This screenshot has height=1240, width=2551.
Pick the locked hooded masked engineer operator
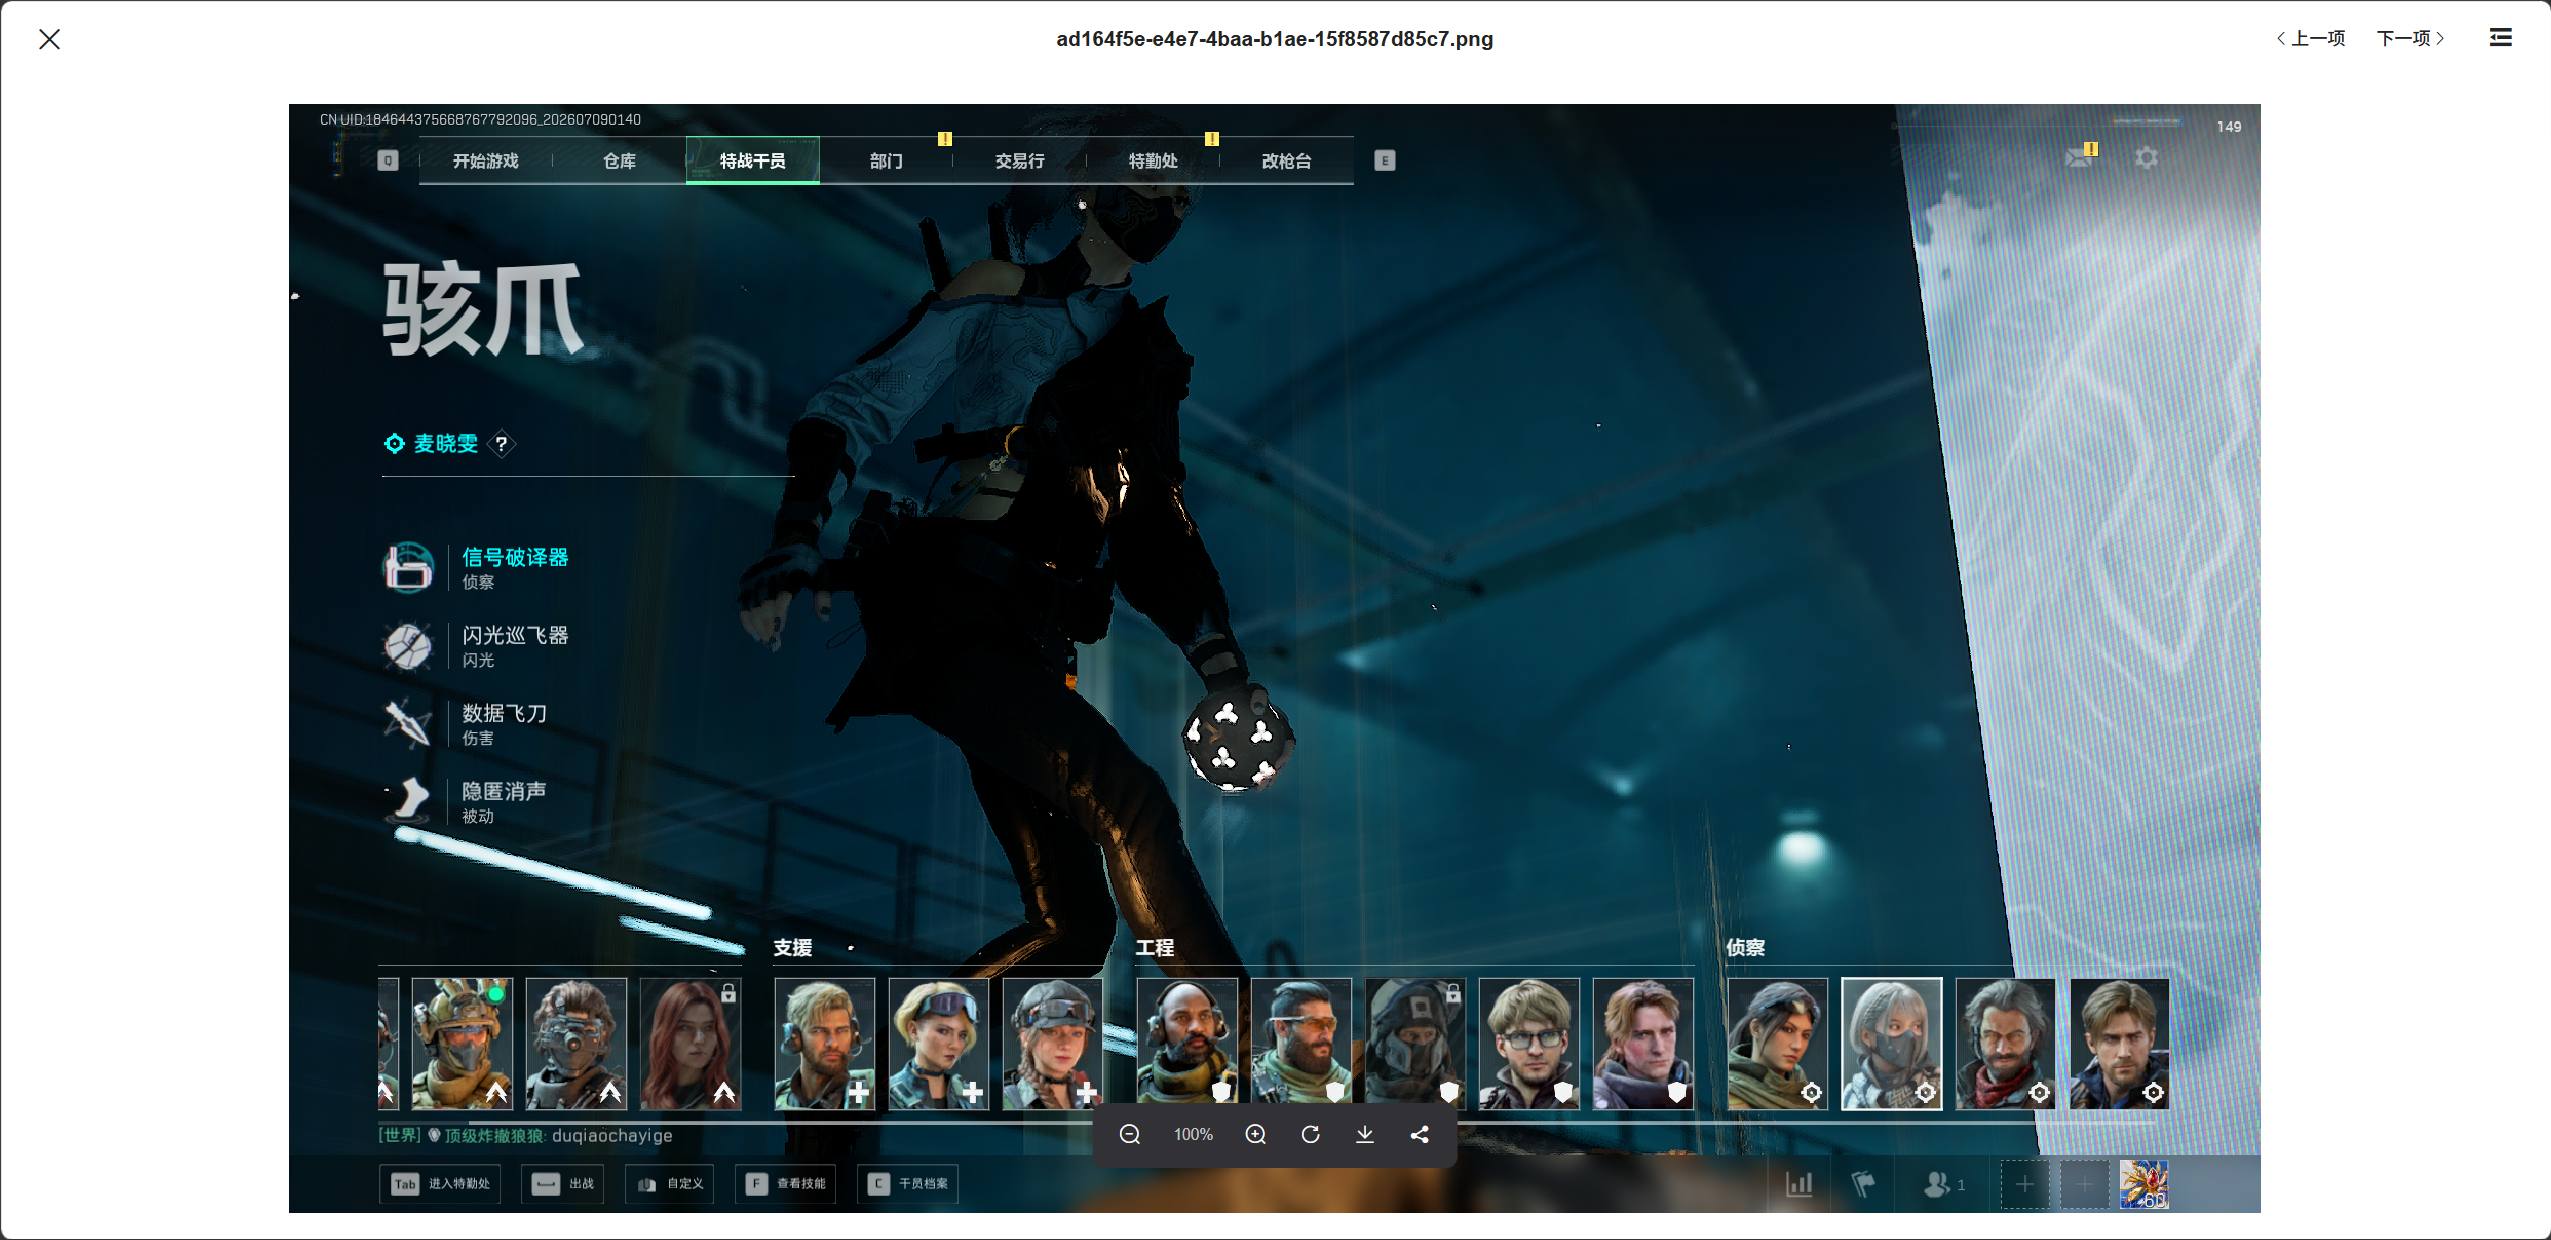click(1415, 1044)
